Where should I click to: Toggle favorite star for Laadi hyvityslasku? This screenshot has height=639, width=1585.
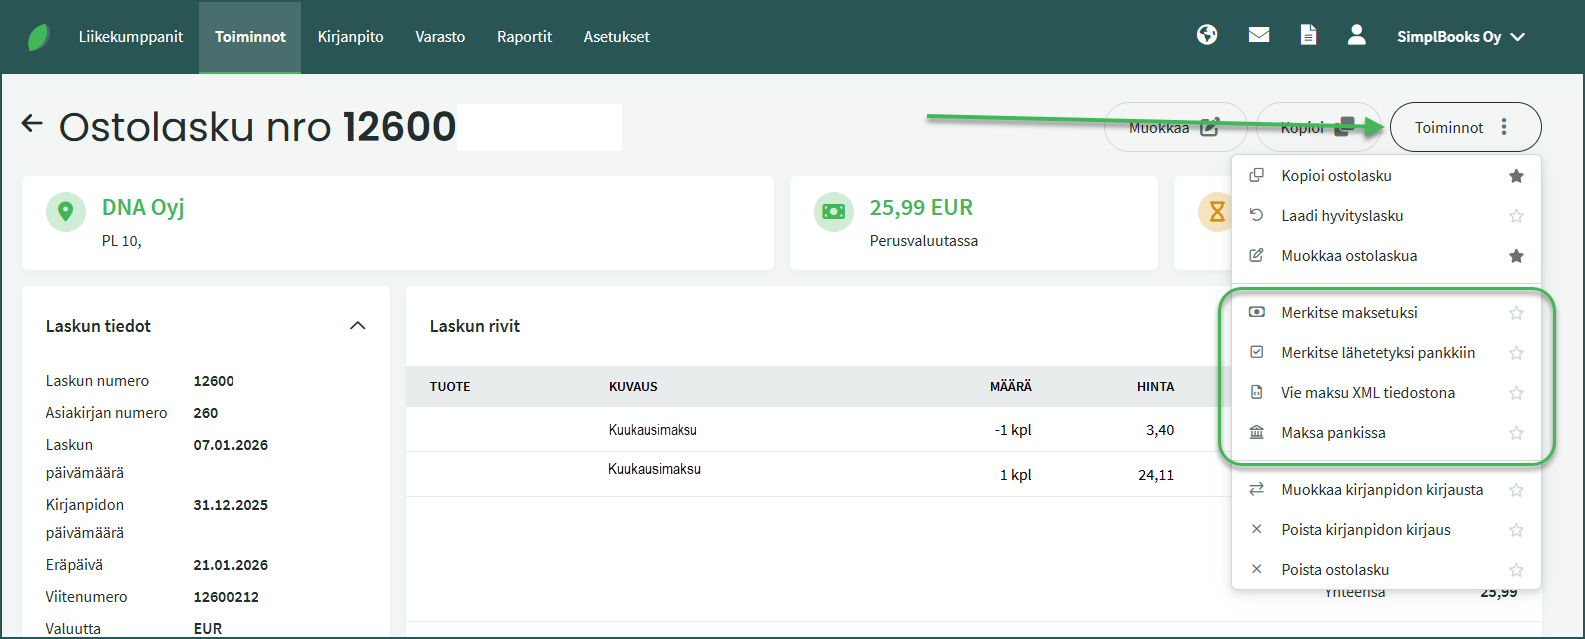1516,216
